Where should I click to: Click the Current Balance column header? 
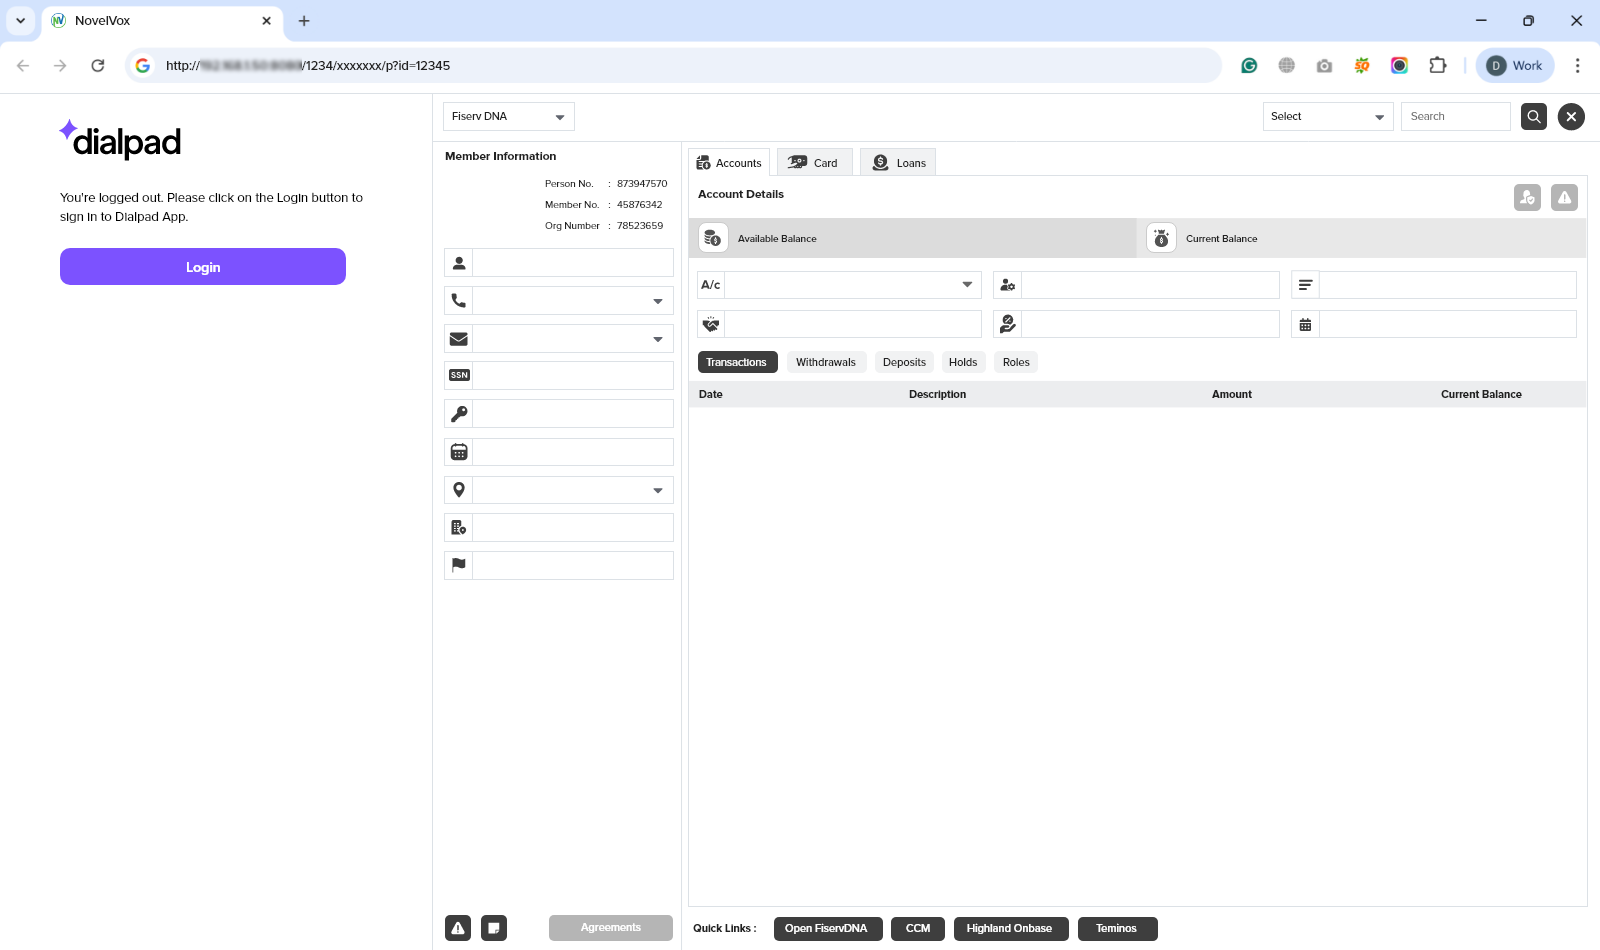pos(1481,394)
